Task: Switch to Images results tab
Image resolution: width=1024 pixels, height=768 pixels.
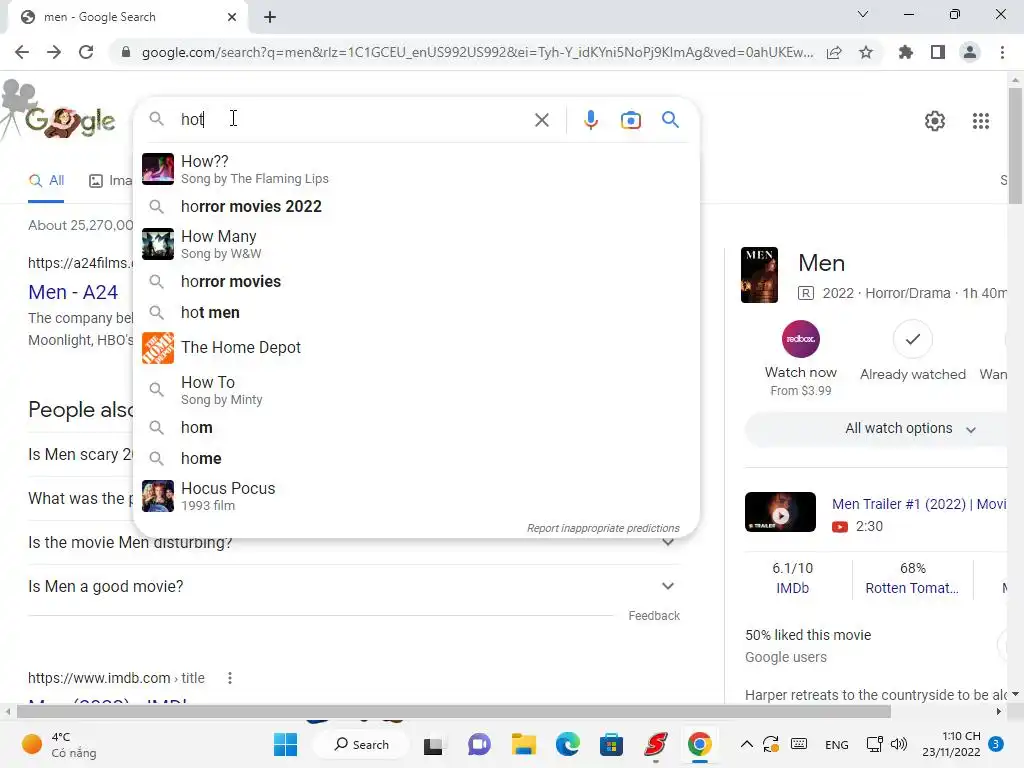Action: [x=110, y=181]
